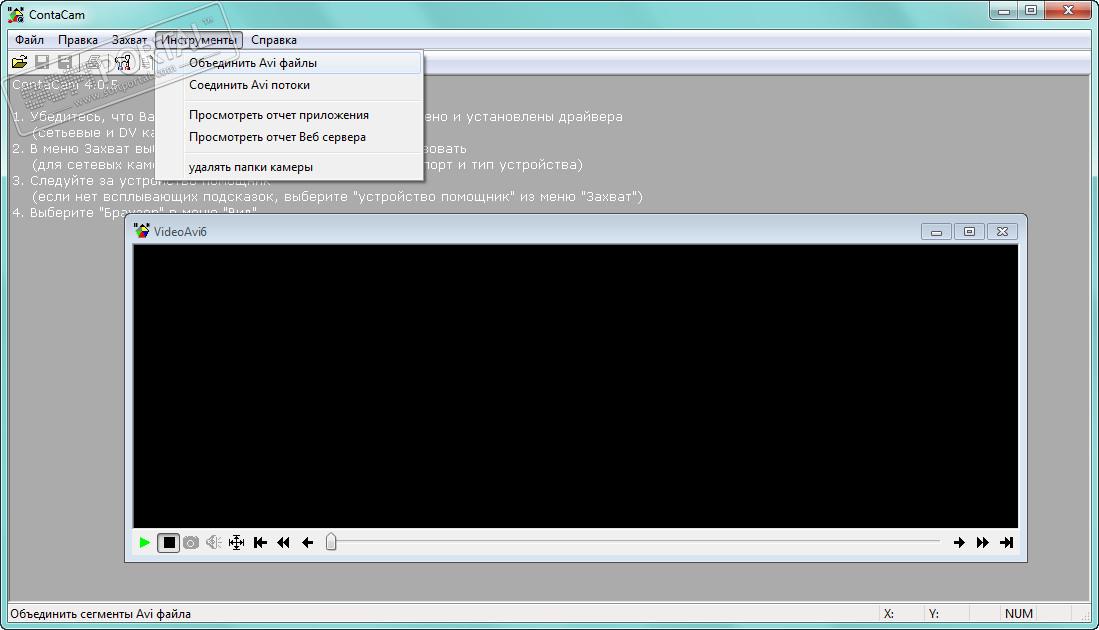This screenshot has height=630, width=1099.
Task: Maximize the main ContaCam window
Action: coord(1031,11)
